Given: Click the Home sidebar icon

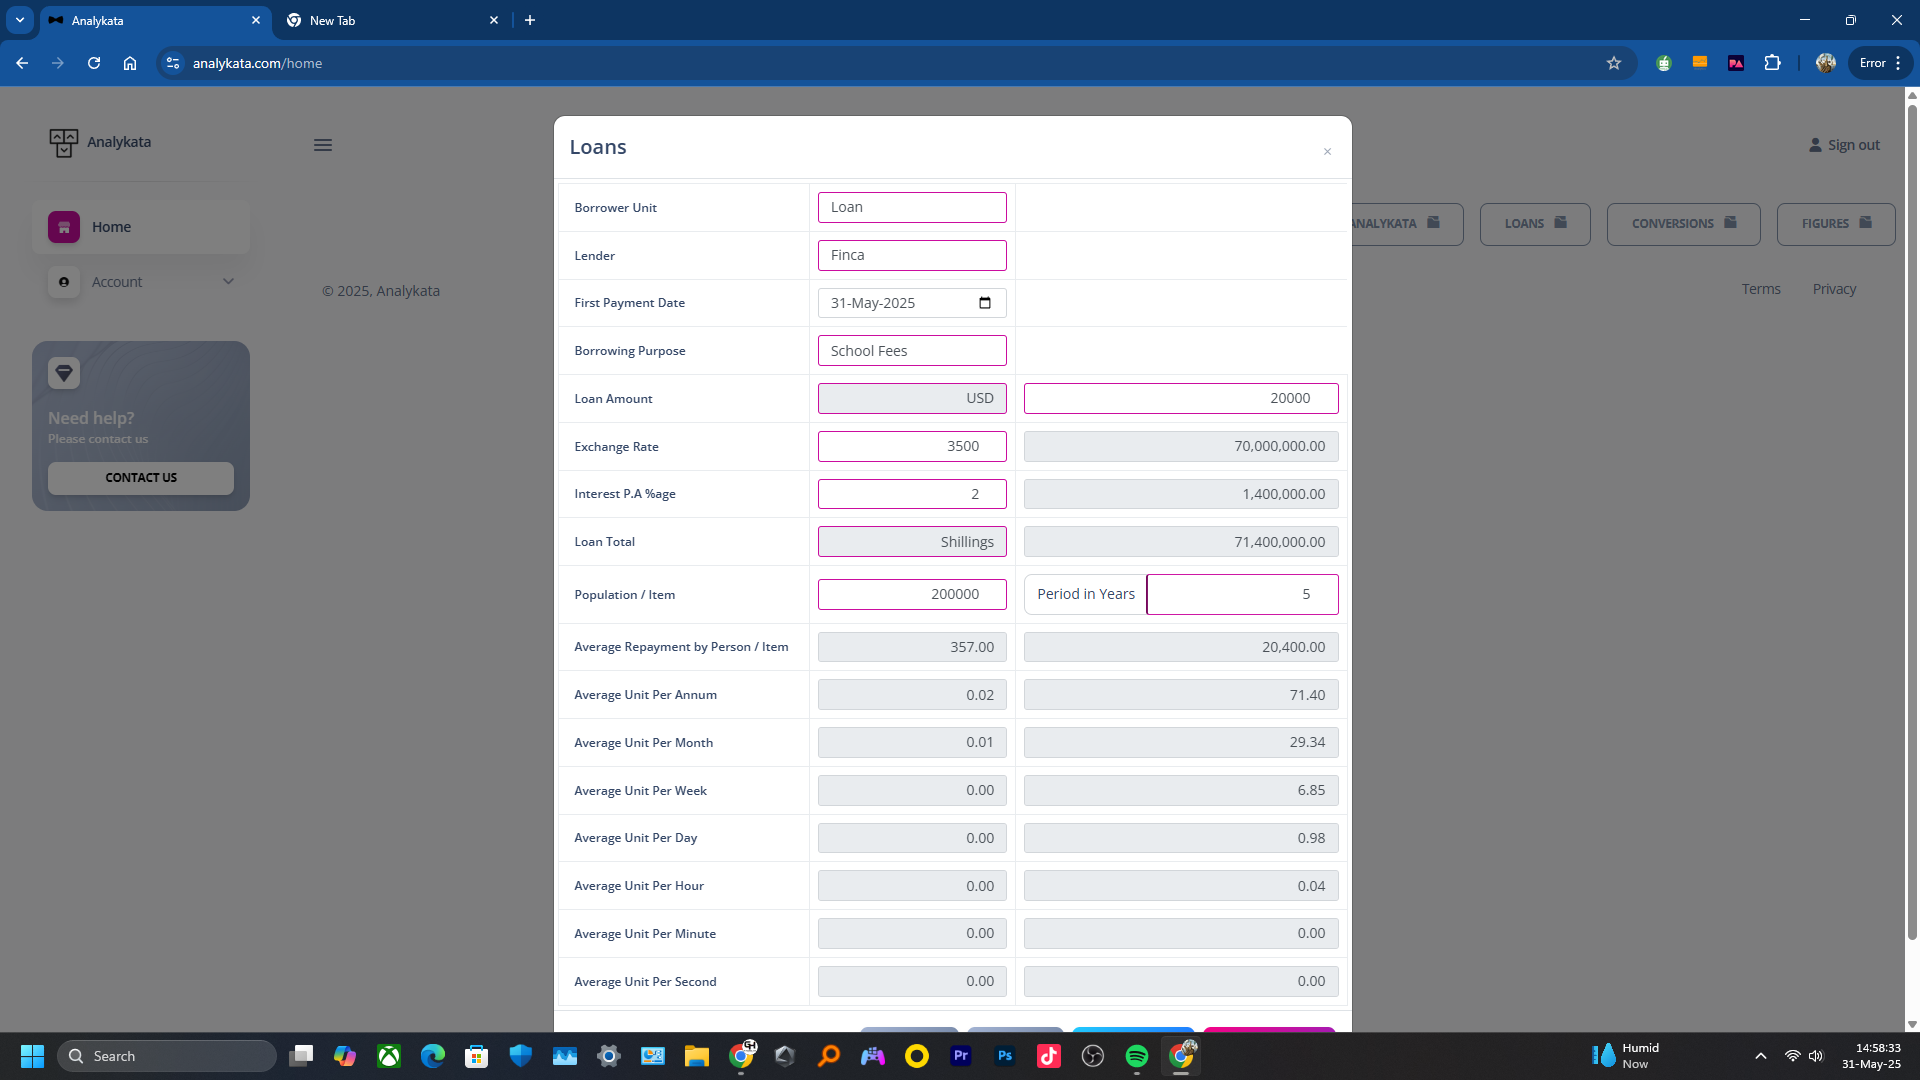Looking at the screenshot, I should click(64, 227).
